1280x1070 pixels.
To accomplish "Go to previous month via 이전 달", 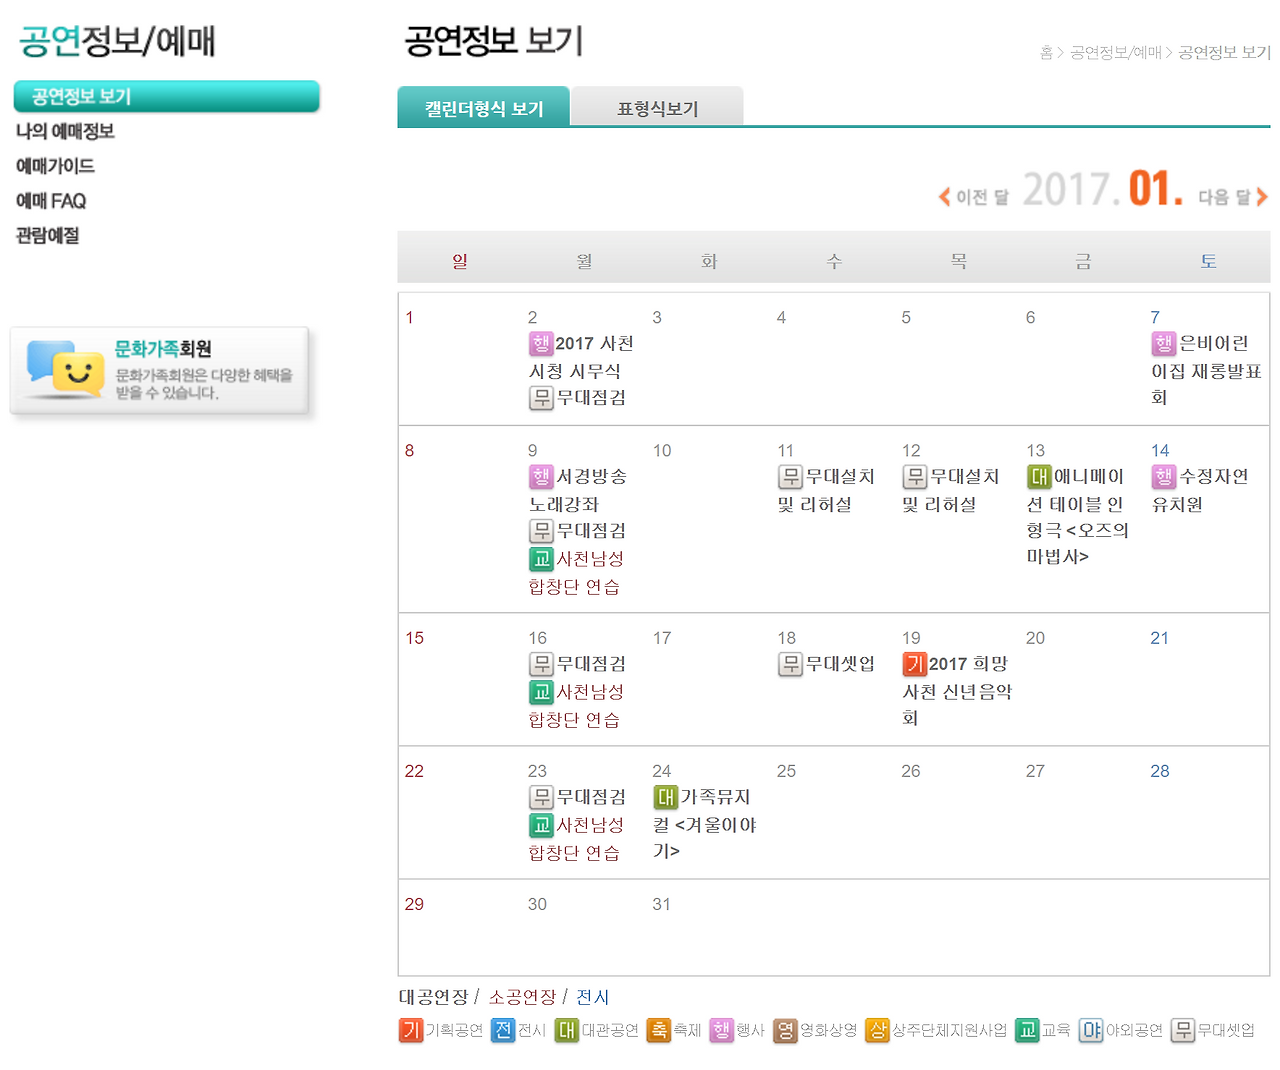I will [977, 196].
